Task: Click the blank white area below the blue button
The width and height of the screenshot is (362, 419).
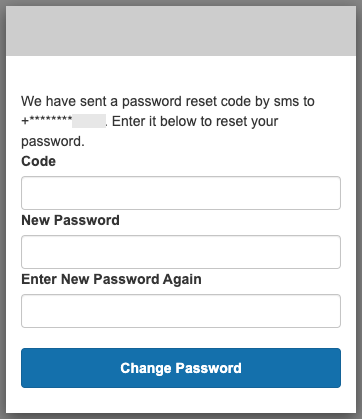Action: pos(181,400)
